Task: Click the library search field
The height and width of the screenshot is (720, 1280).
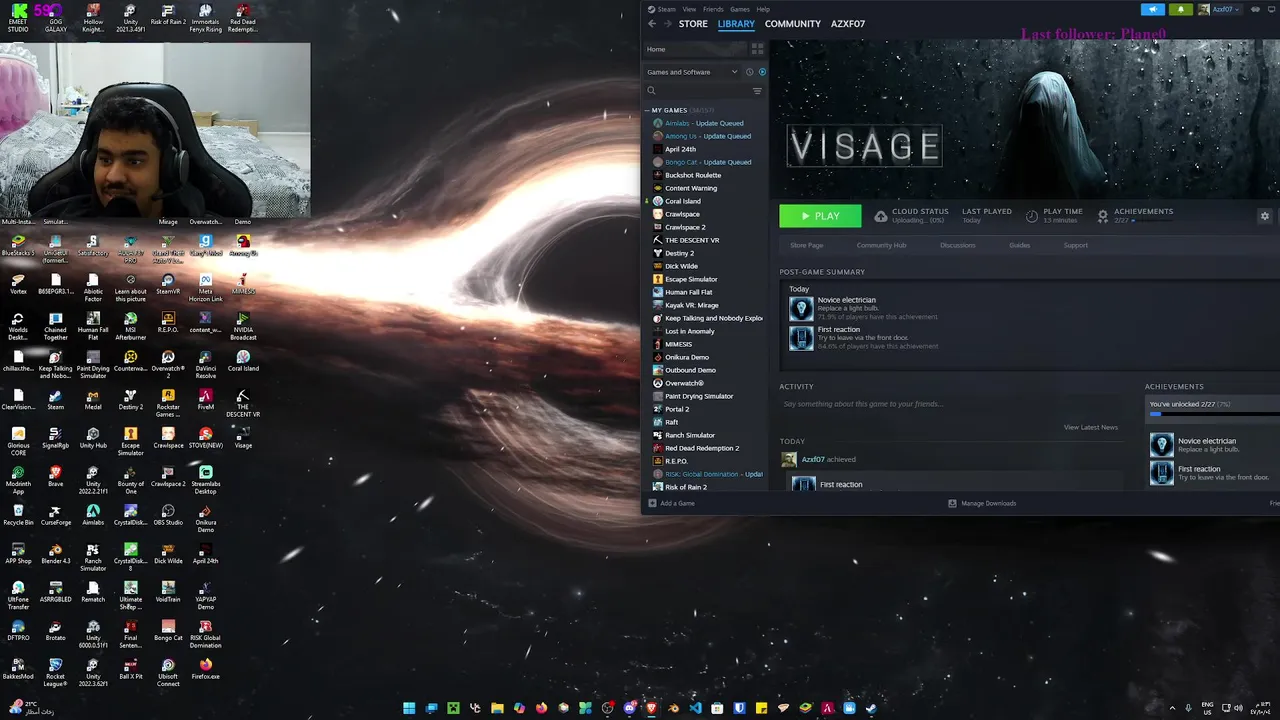Action: [x=696, y=91]
